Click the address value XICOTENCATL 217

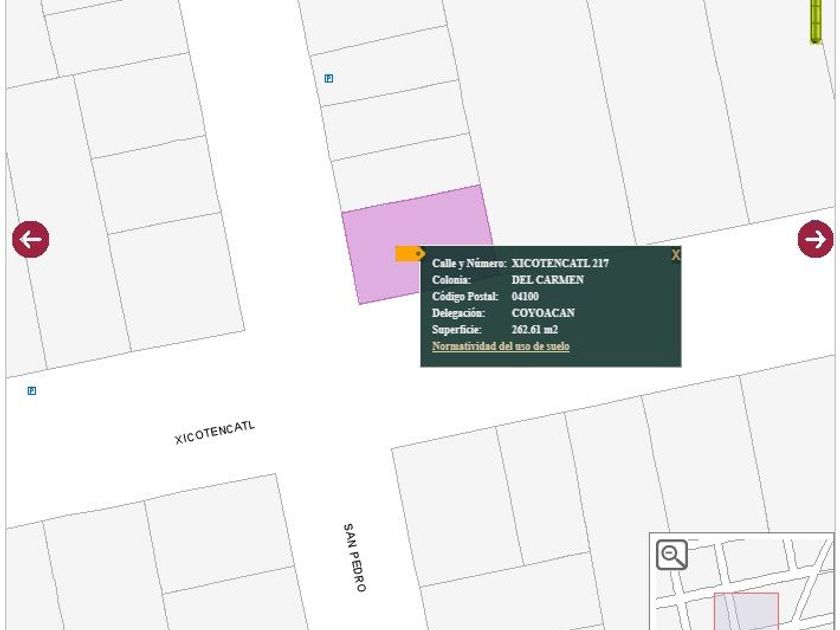(x=560, y=263)
